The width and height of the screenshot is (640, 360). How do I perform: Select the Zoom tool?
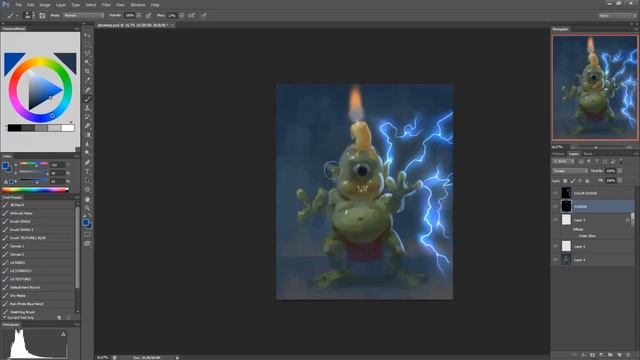pyautogui.click(x=87, y=208)
